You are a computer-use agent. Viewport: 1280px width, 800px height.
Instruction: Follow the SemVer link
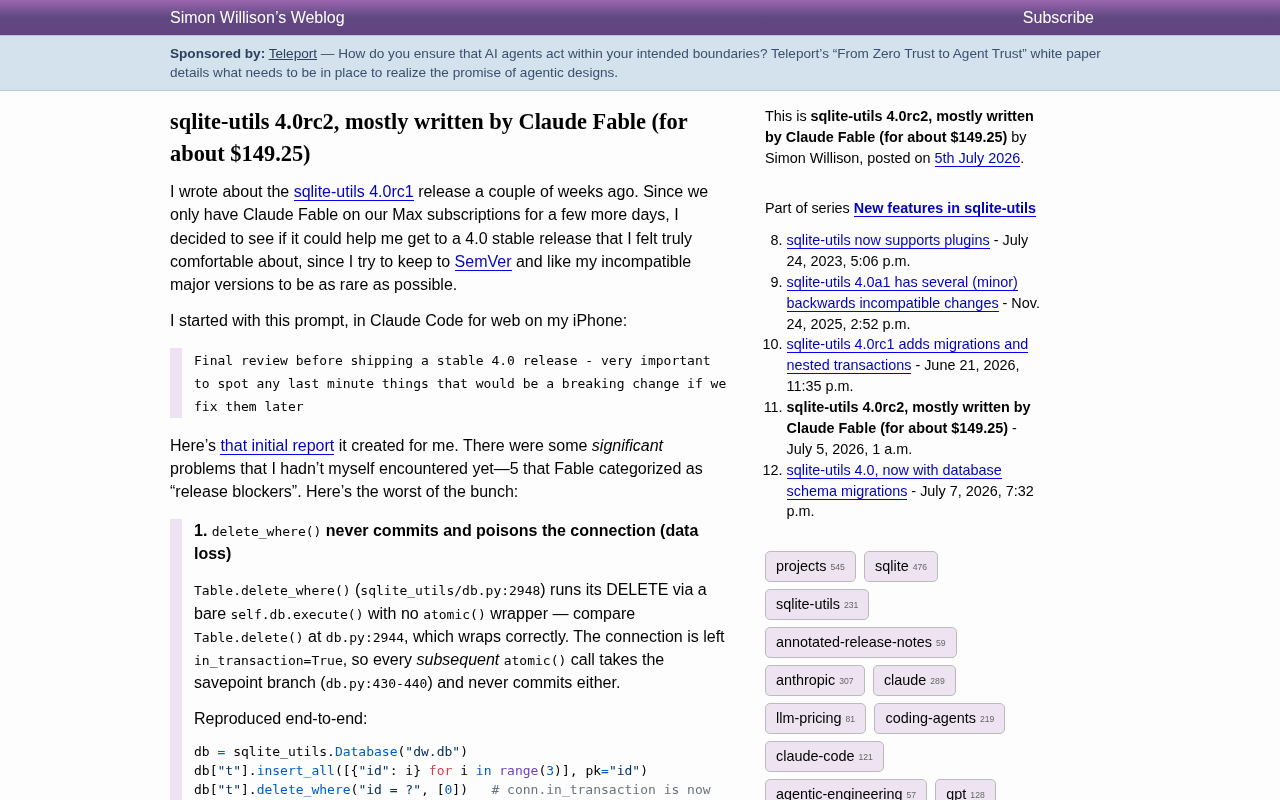click(x=483, y=262)
